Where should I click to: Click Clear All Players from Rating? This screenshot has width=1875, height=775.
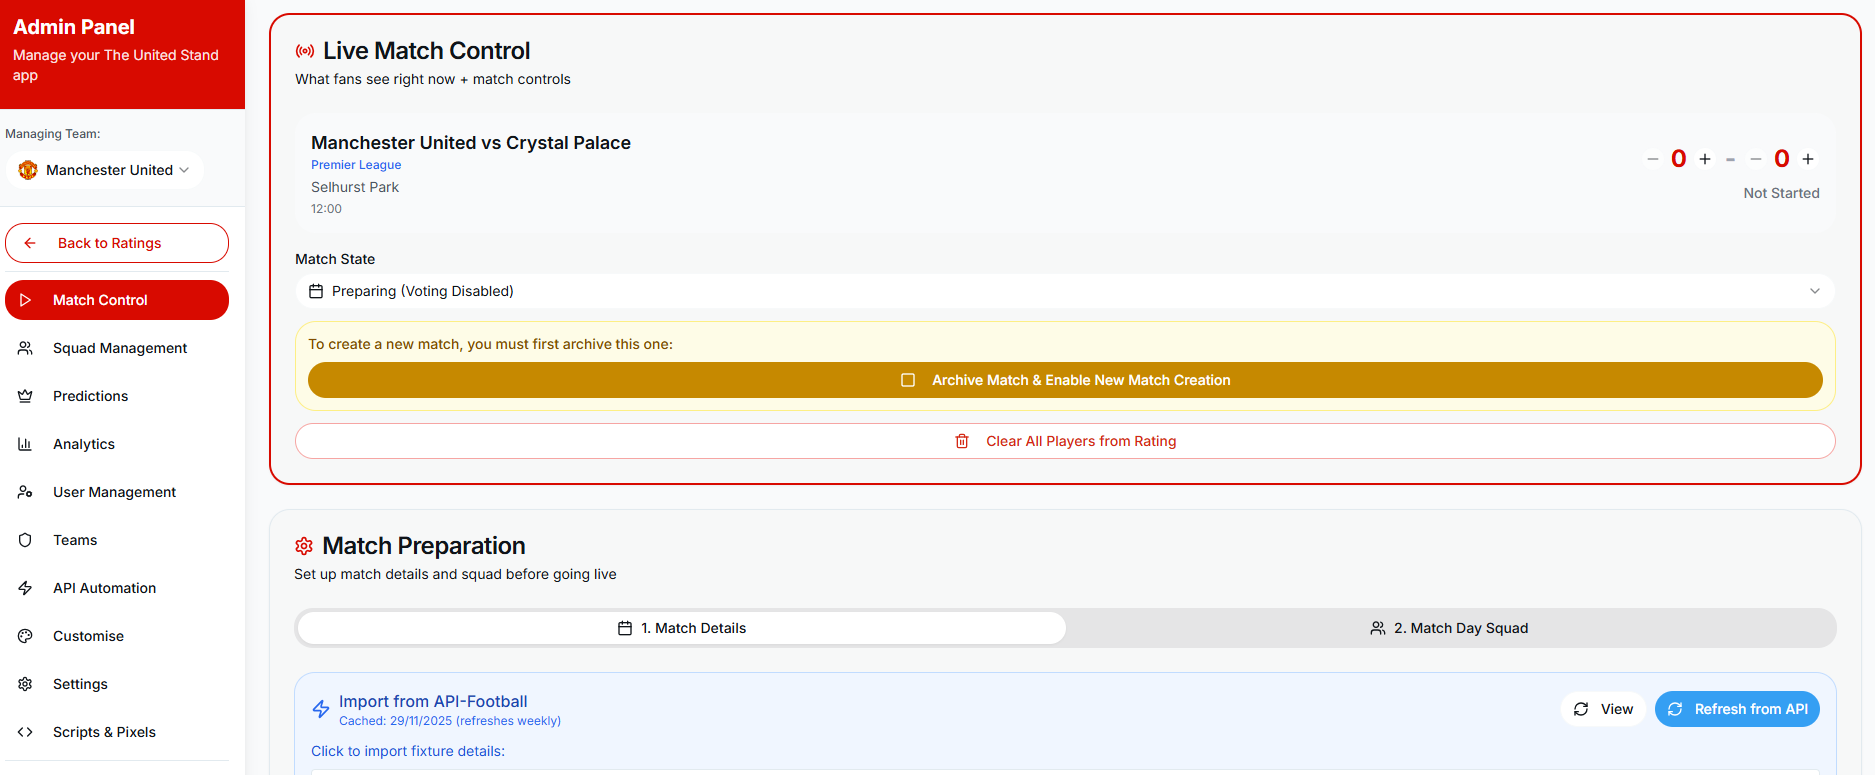1065,441
